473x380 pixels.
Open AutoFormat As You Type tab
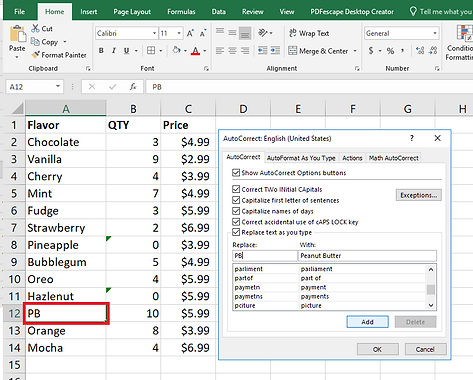[301, 158]
